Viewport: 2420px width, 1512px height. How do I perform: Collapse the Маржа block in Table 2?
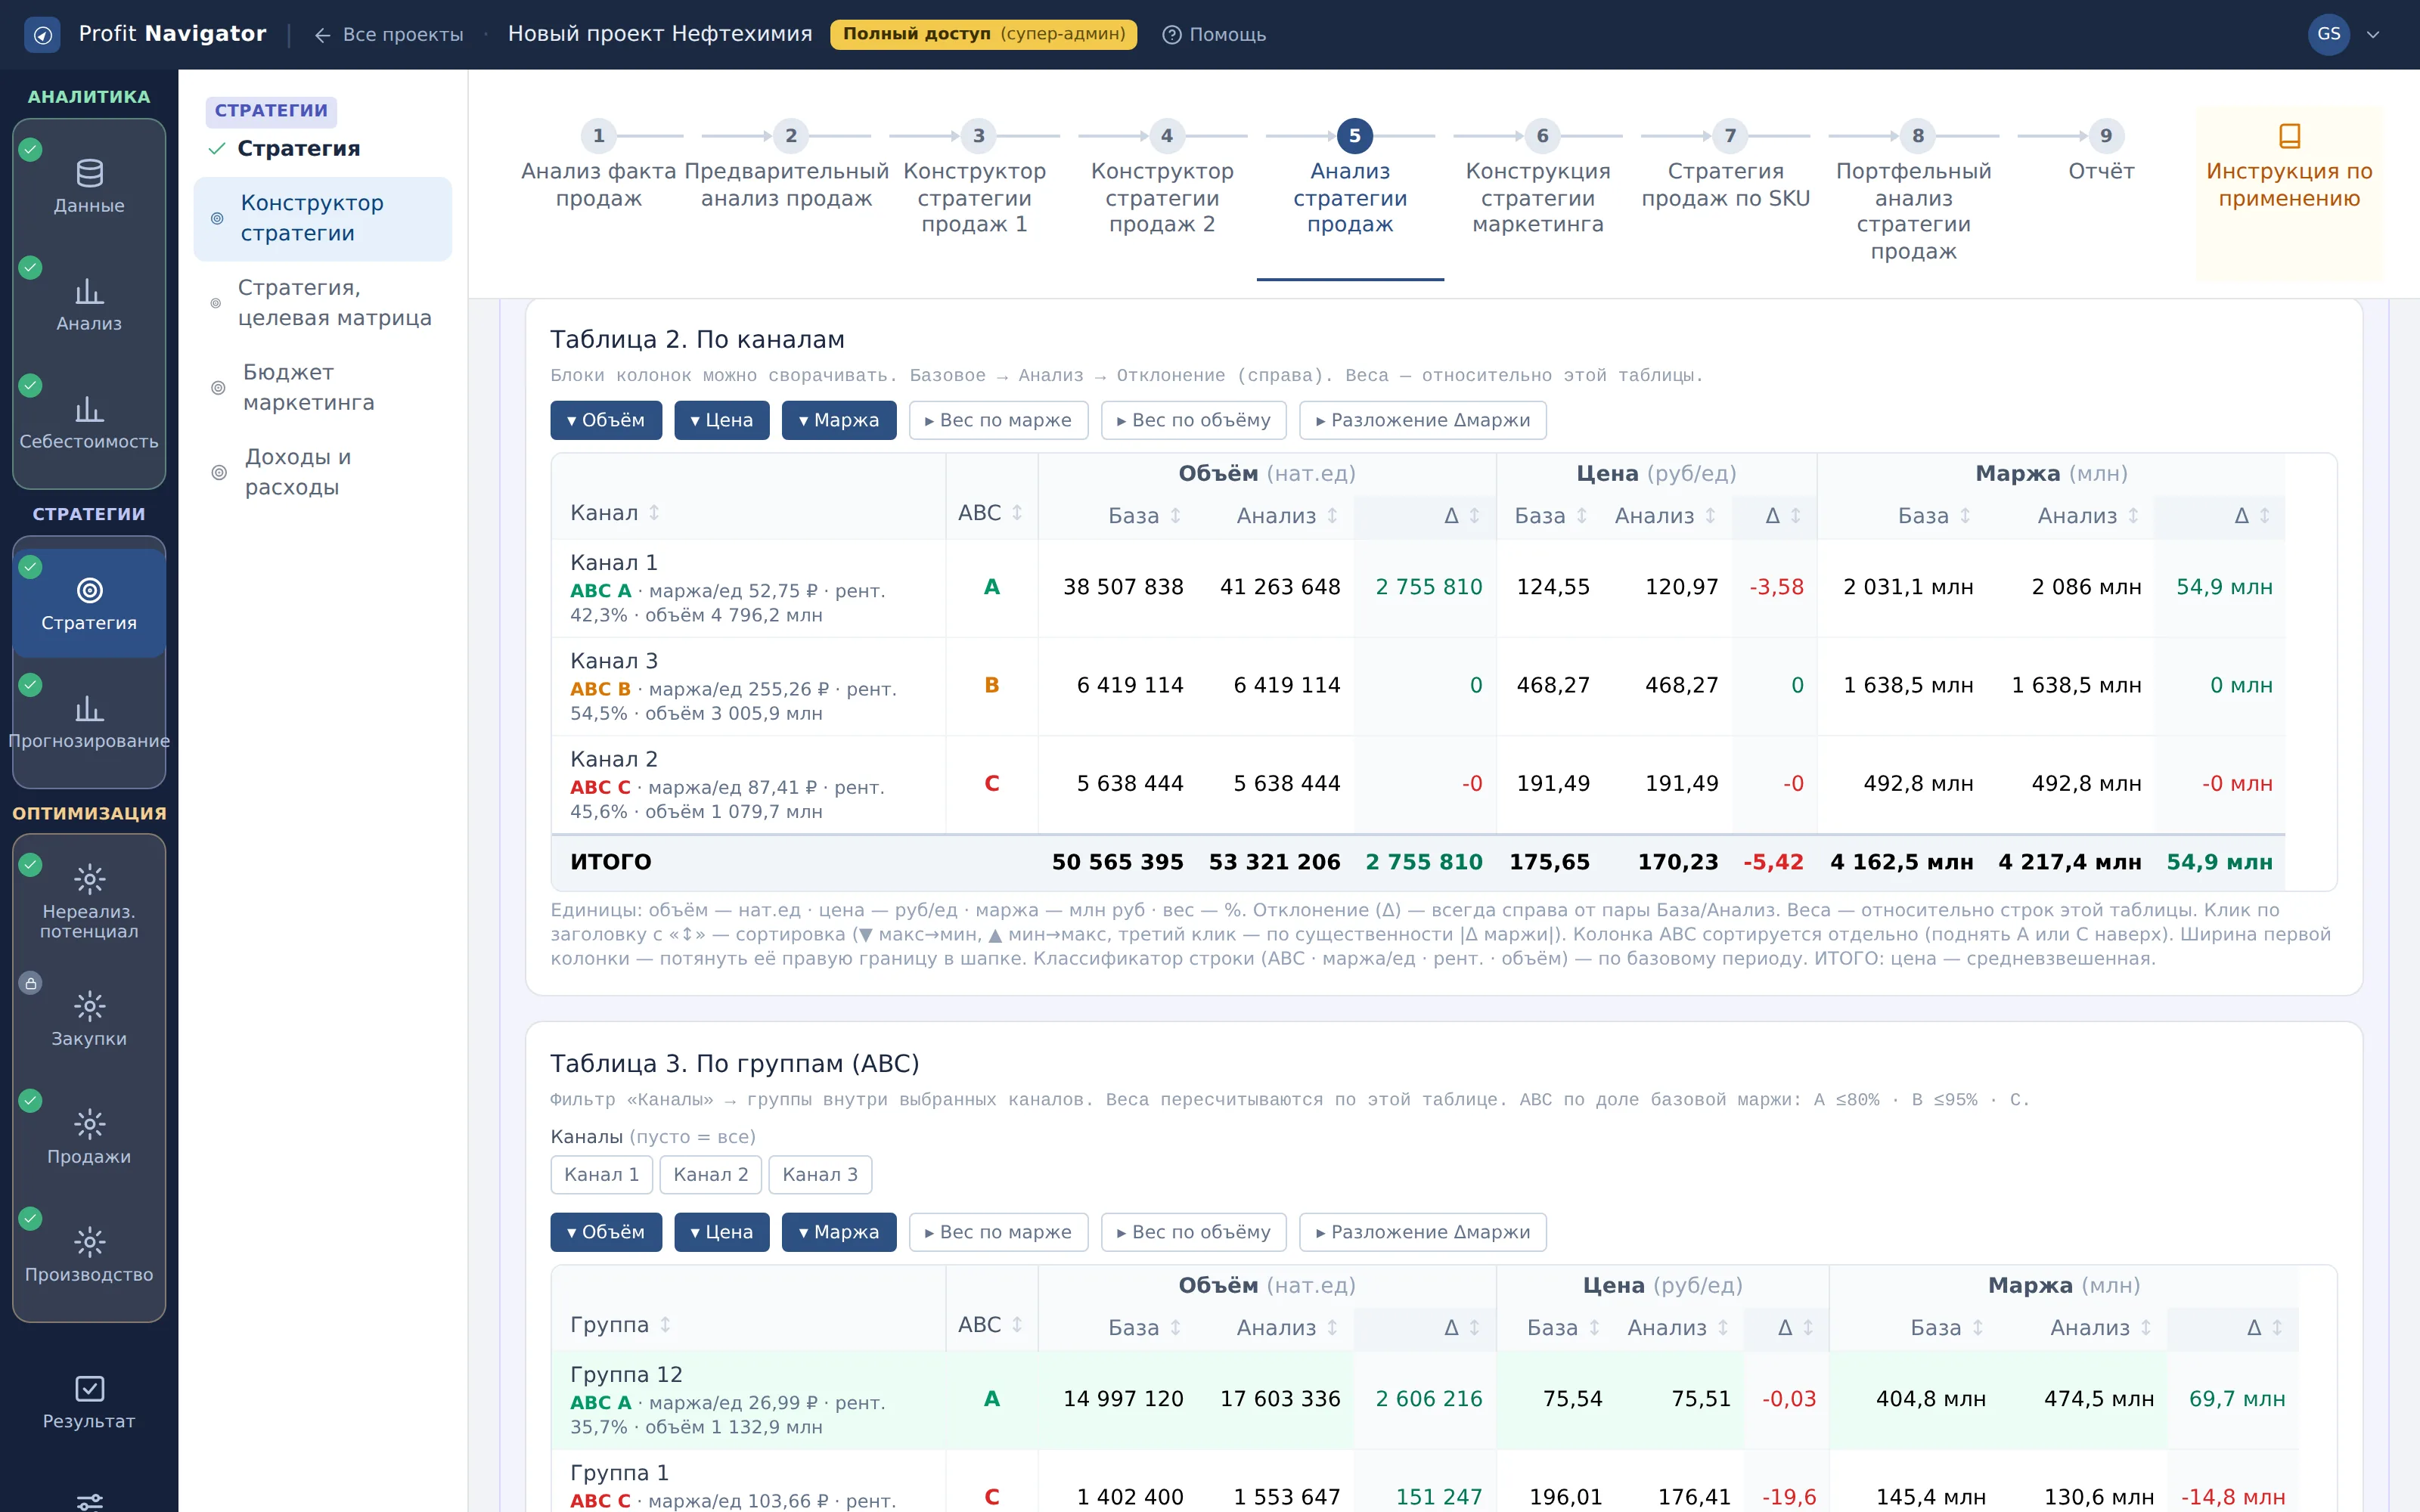coord(838,421)
